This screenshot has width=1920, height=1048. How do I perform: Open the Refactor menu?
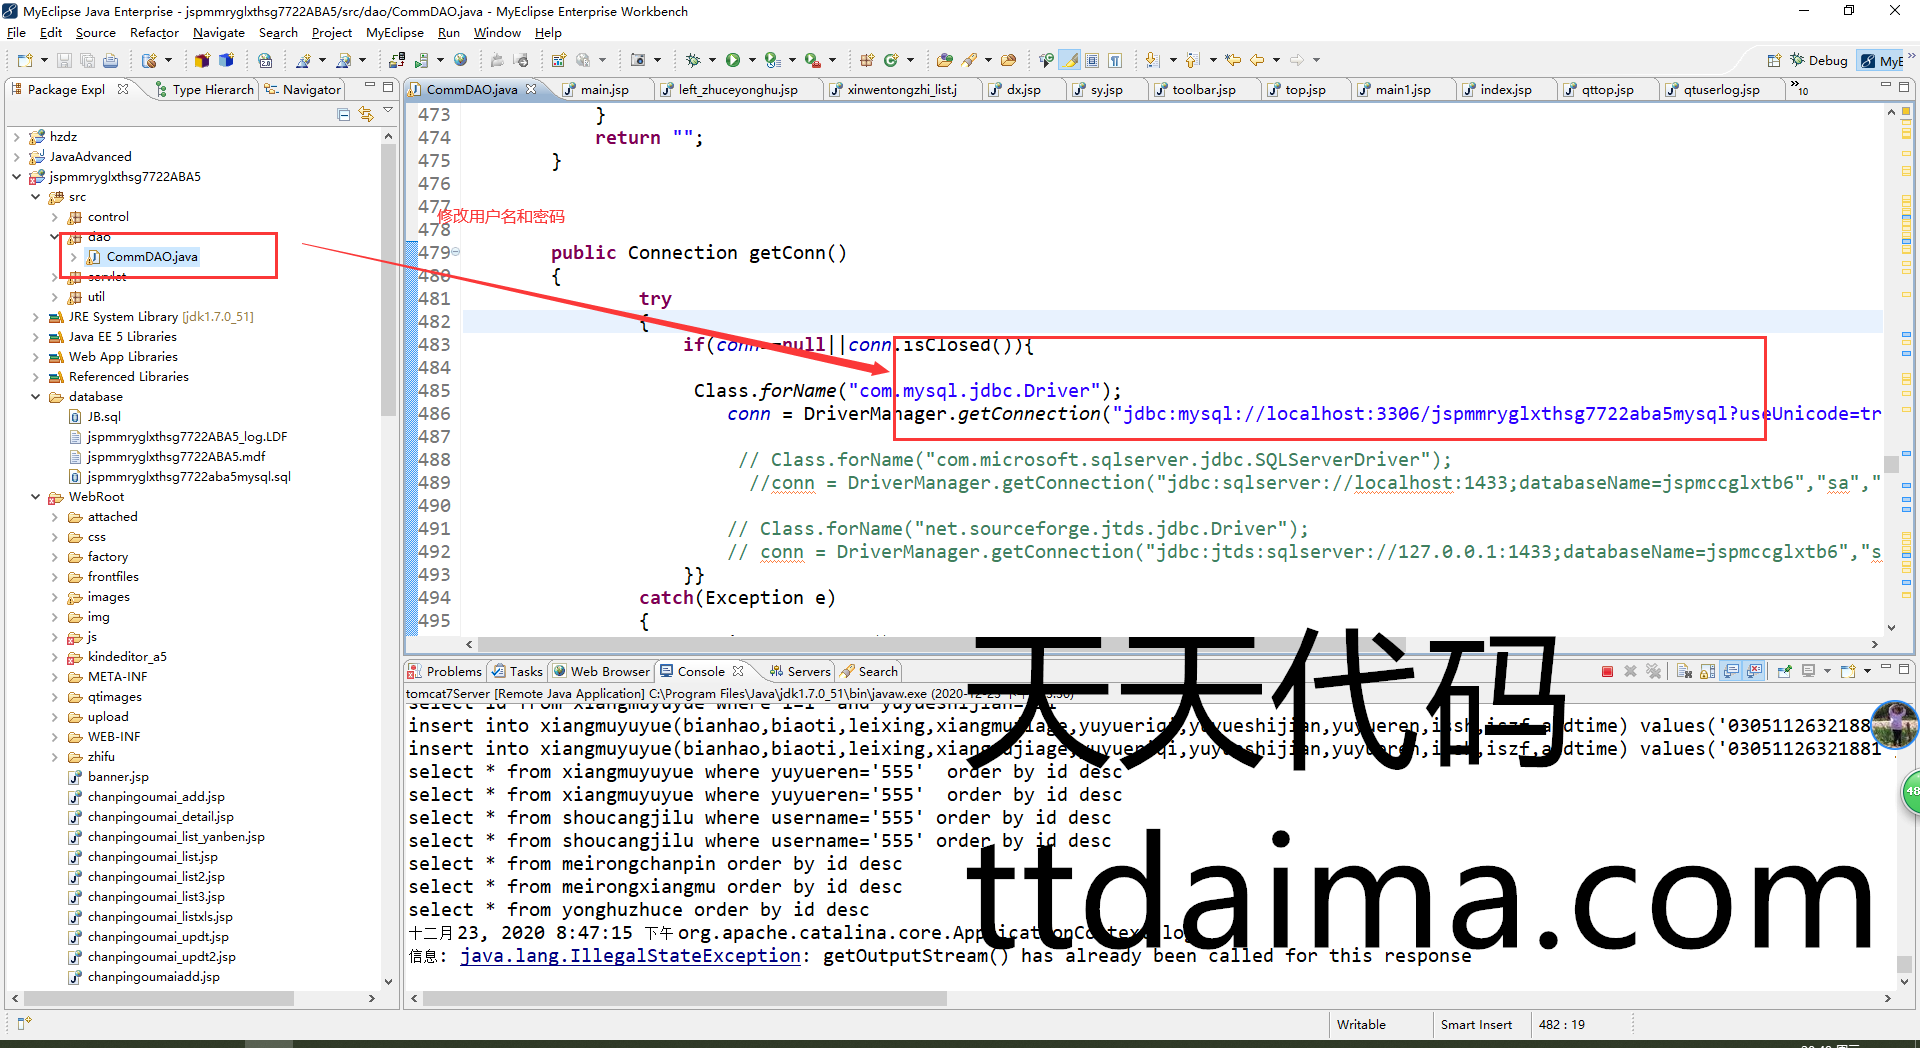tap(154, 33)
